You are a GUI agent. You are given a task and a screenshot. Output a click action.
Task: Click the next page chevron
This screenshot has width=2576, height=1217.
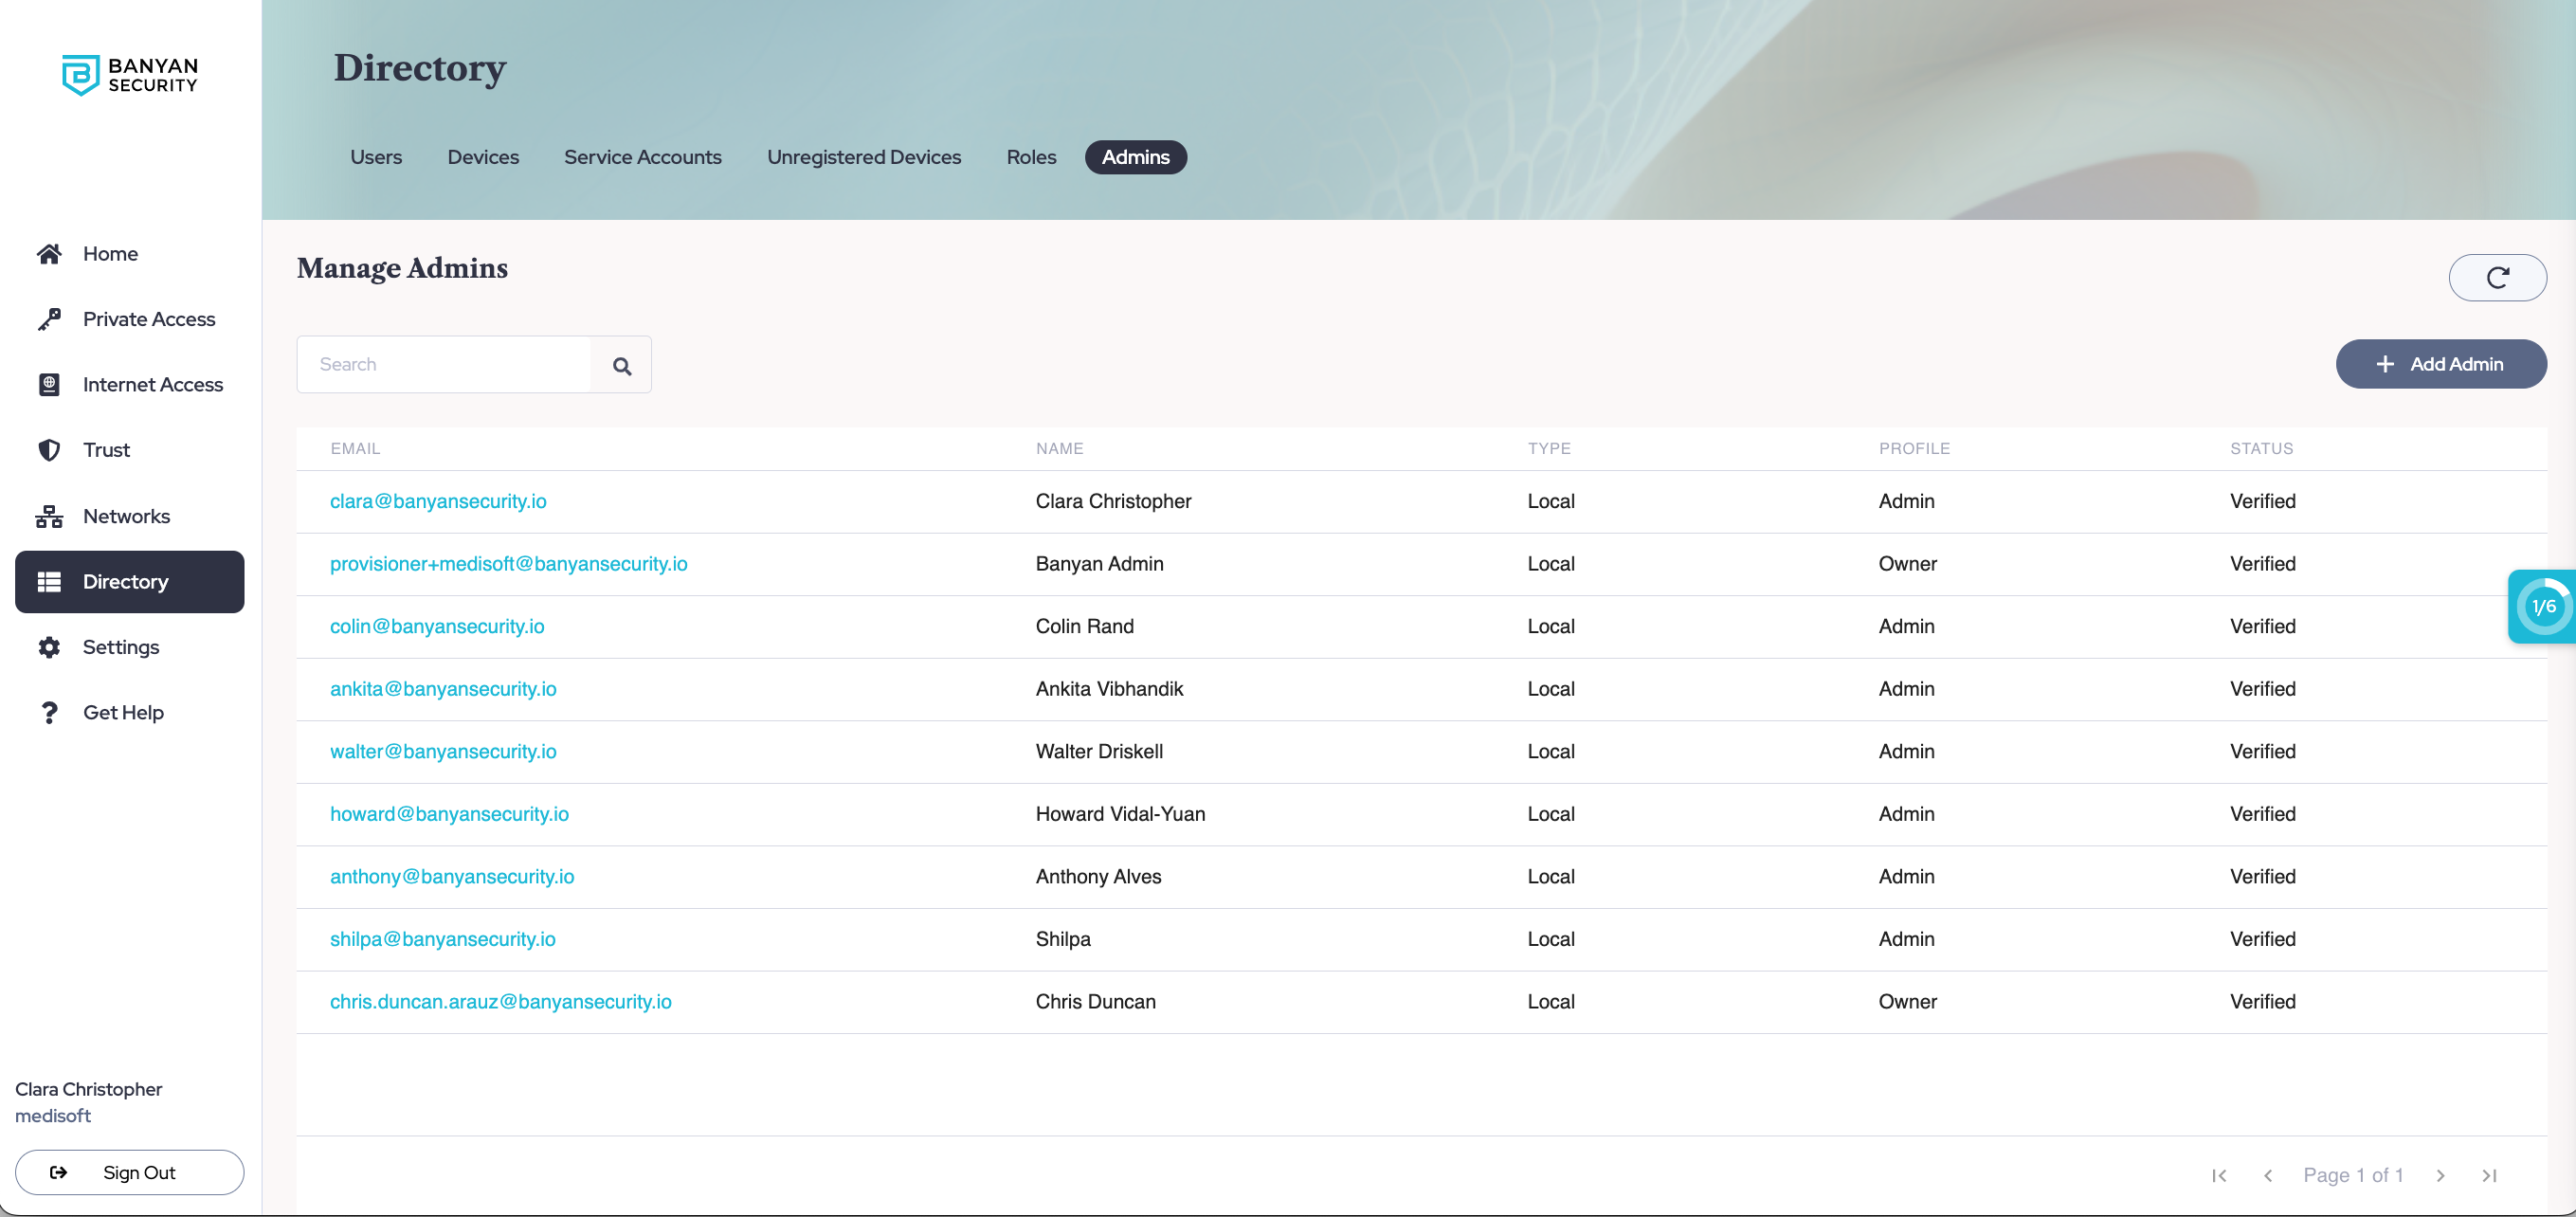[2440, 1175]
